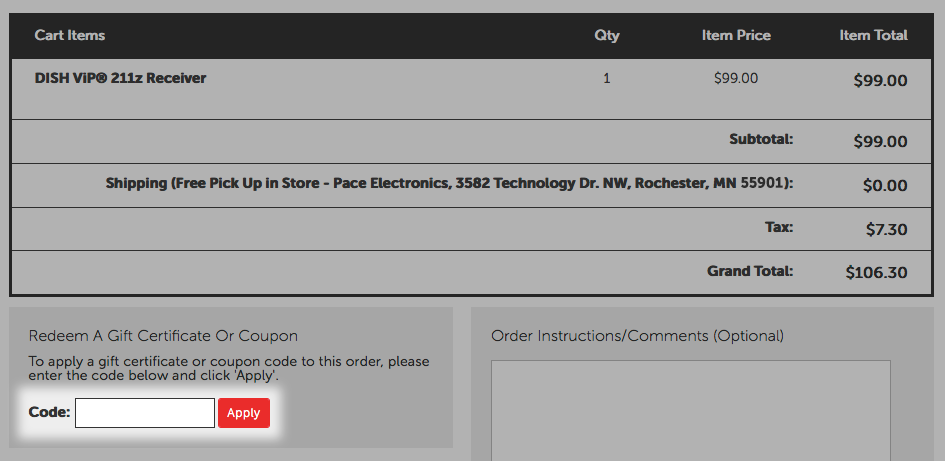
Task: Click the red Apply button
Action: (243, 413)
